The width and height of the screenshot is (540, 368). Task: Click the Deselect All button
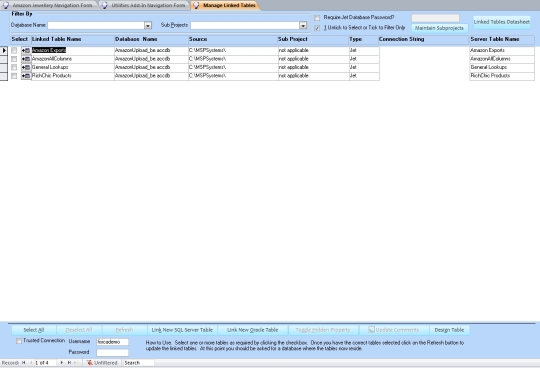[x=79, y=330]
